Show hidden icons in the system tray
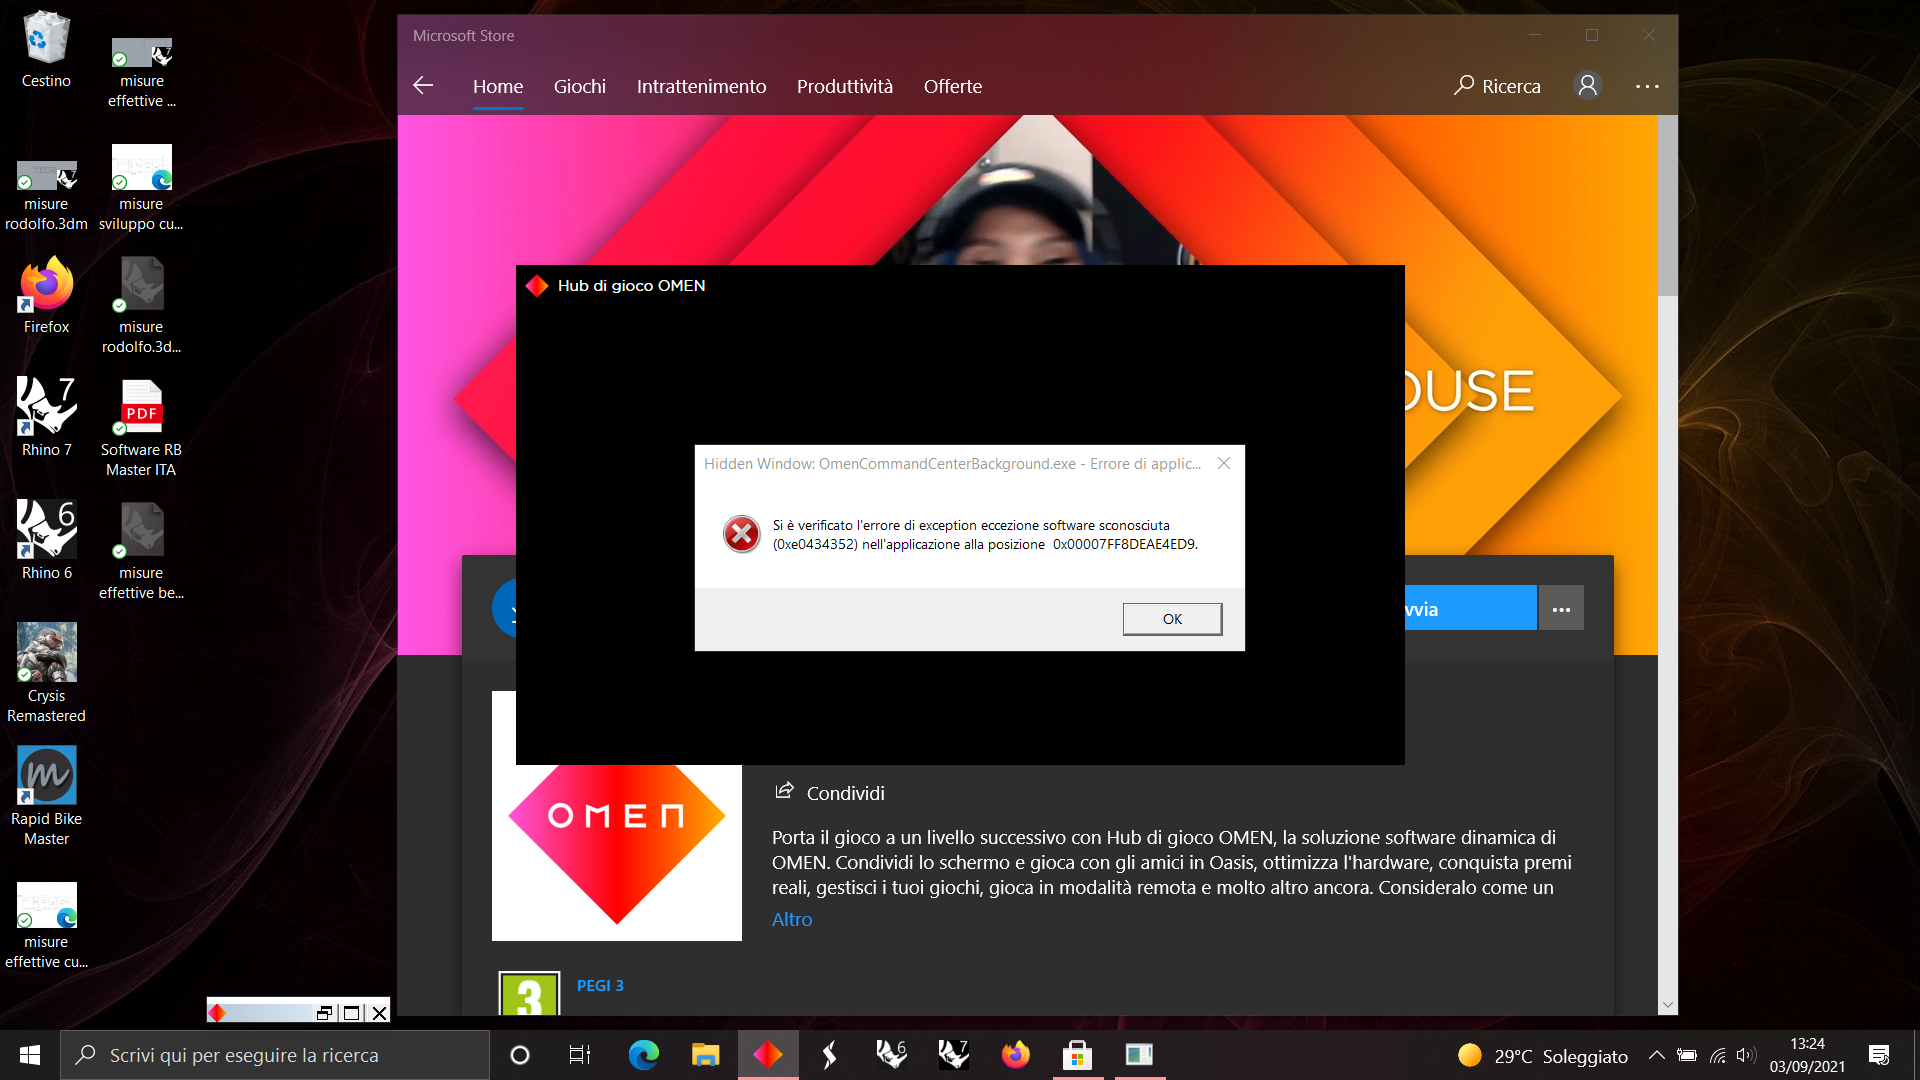The image size is (1920, 1080). [x=1658, y=1055]
